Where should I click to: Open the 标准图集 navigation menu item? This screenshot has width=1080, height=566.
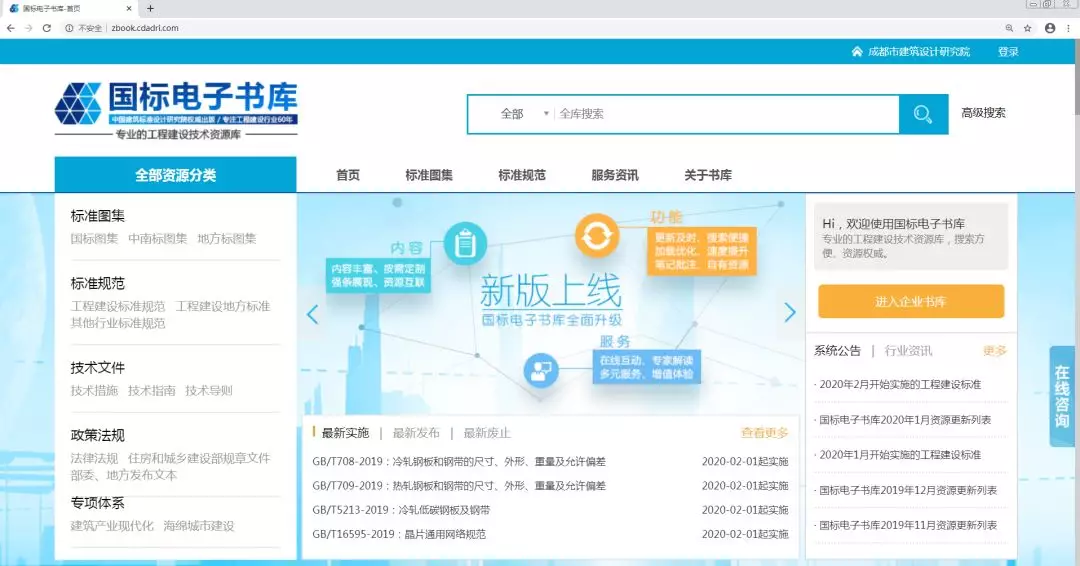click(429, 175)
